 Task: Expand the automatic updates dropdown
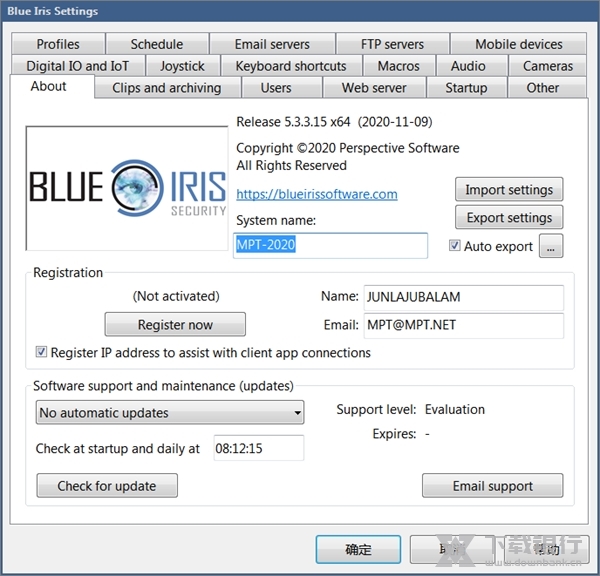pos(170,413)
